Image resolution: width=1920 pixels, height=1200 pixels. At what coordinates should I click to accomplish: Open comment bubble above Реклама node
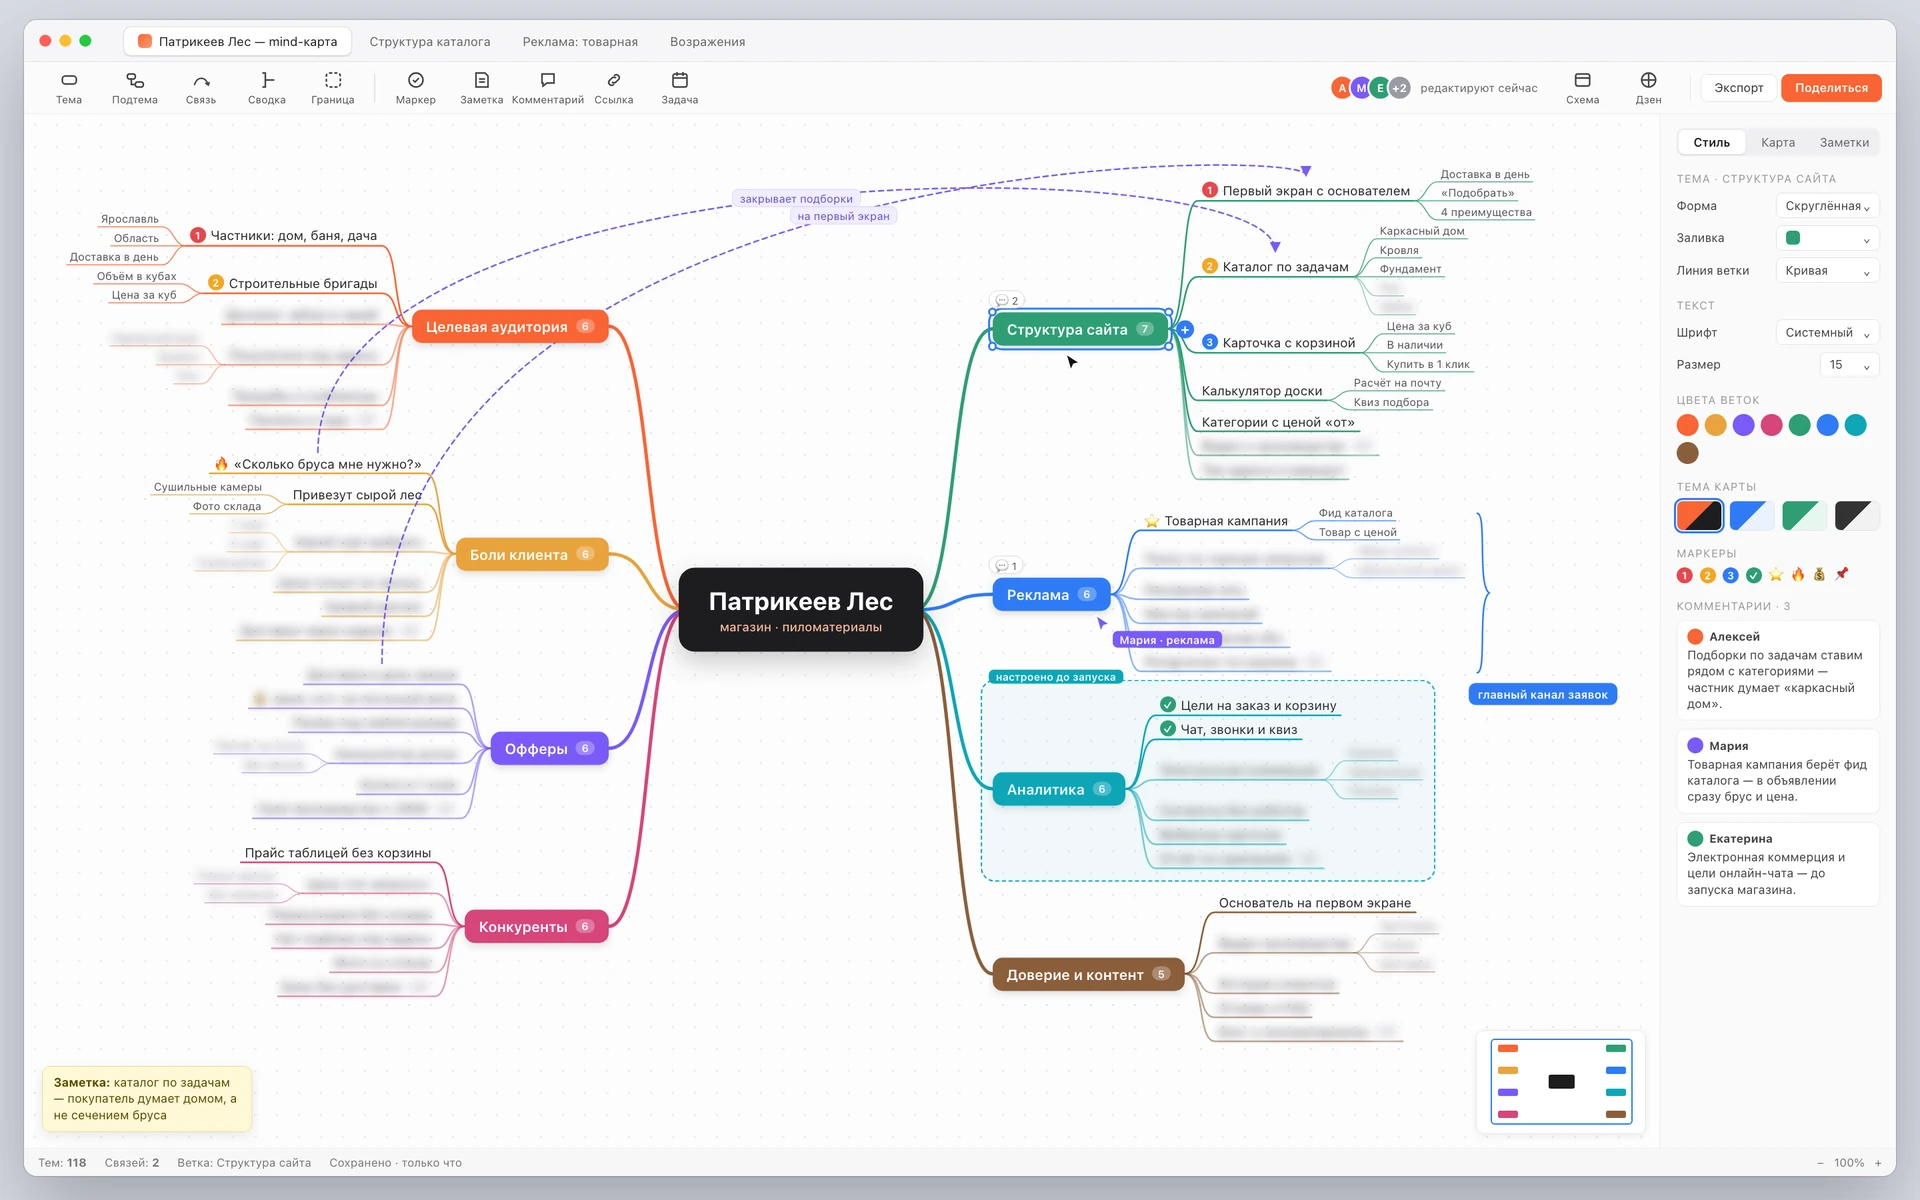point(1006,566)
